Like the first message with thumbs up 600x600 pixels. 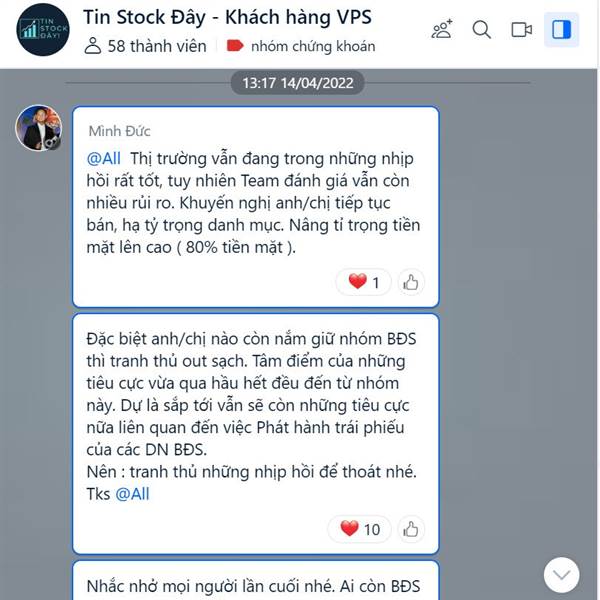pos(411,282)
